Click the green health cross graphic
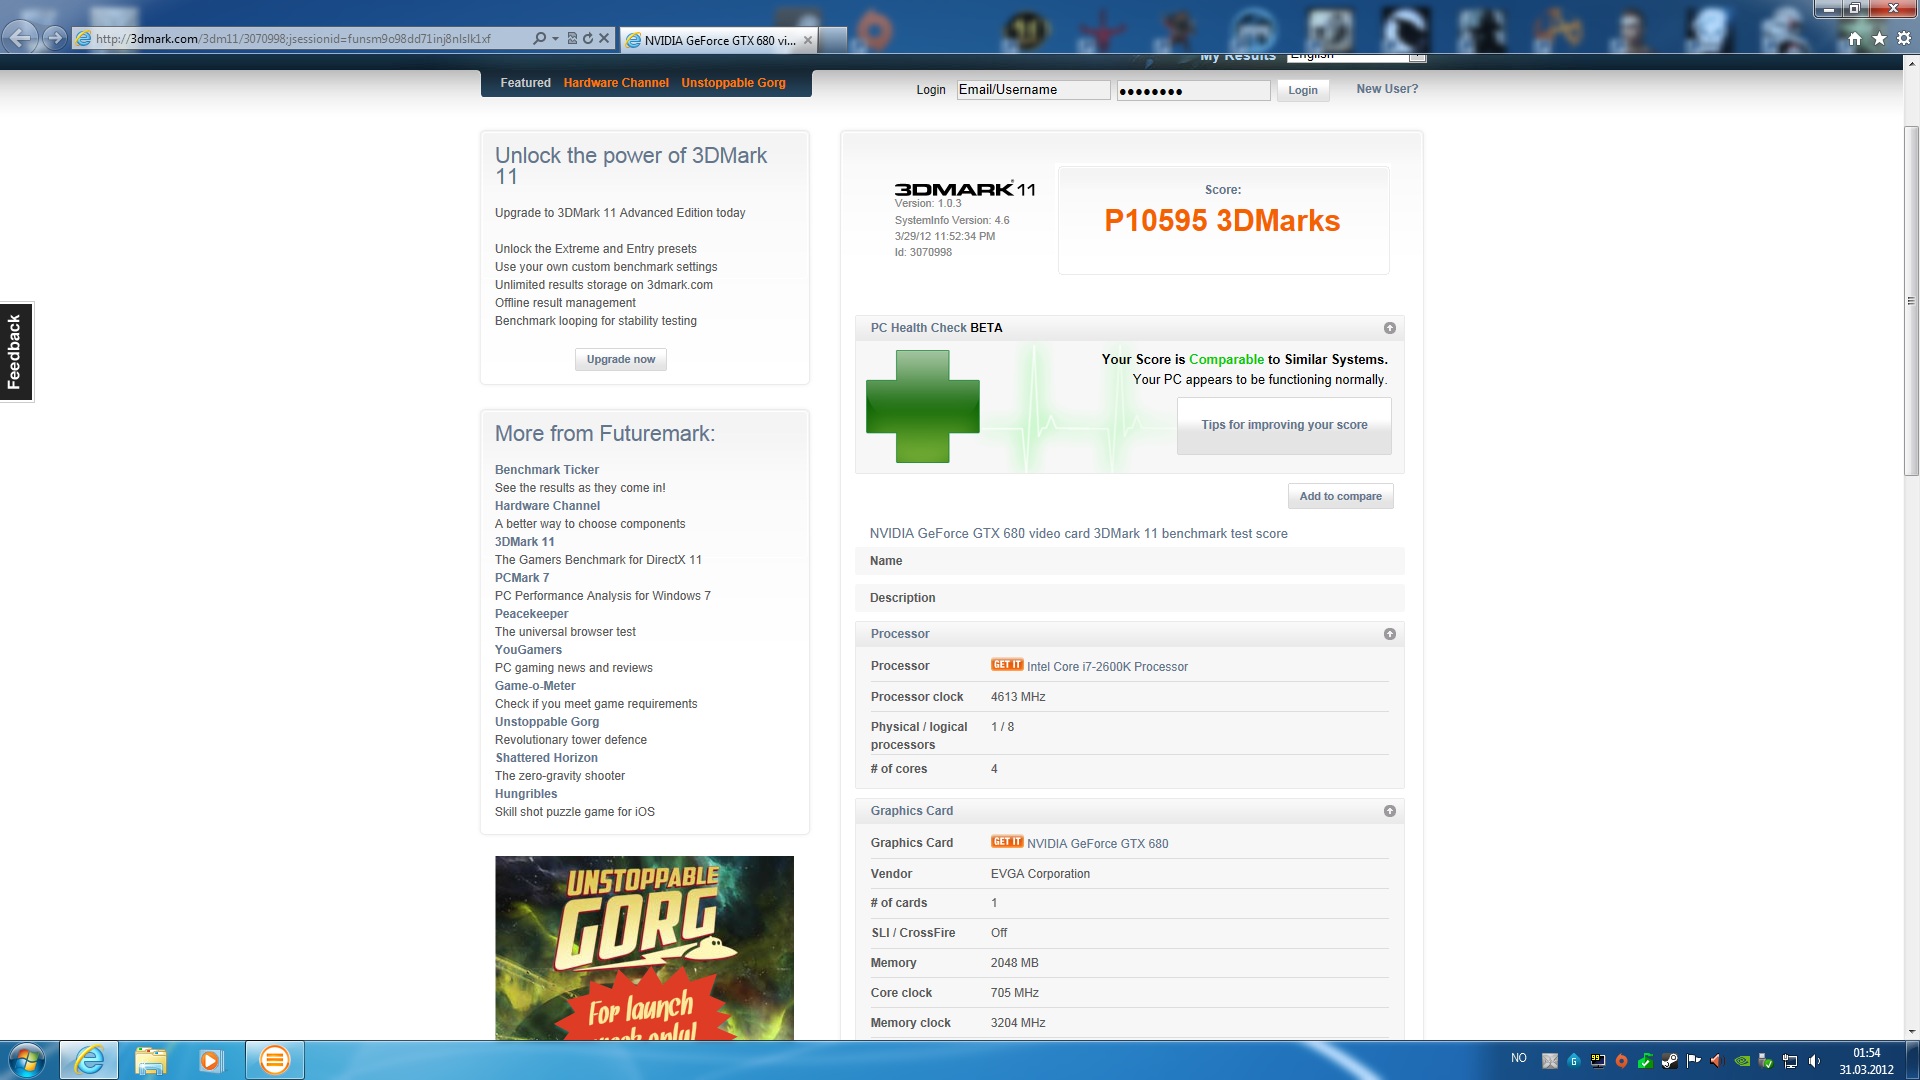This screenshot has height=1080, width=1920. click(x=922, y=406)
